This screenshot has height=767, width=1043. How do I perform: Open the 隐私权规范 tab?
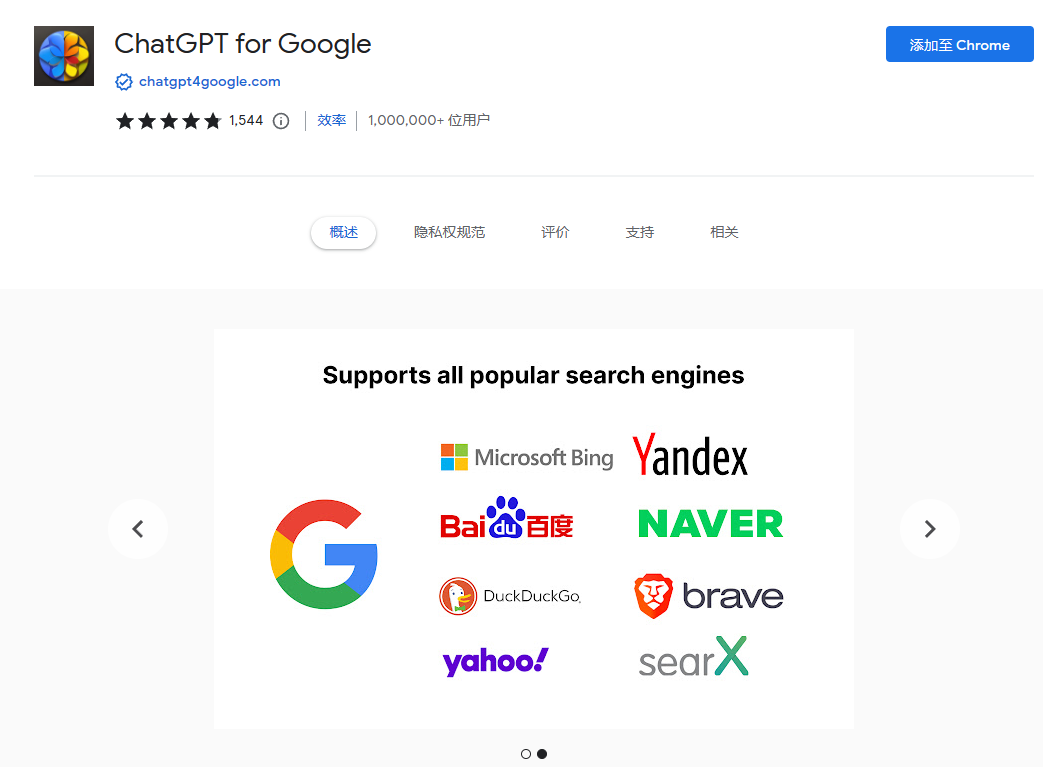tap(450, 231)
